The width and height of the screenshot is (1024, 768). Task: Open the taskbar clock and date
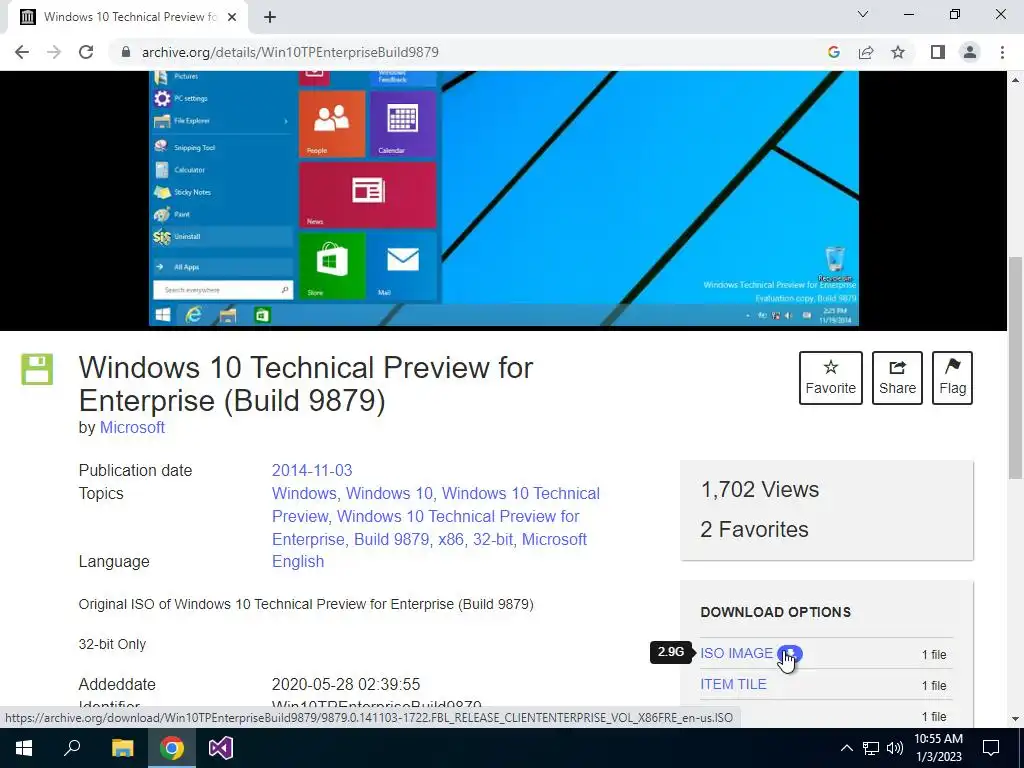938,748
